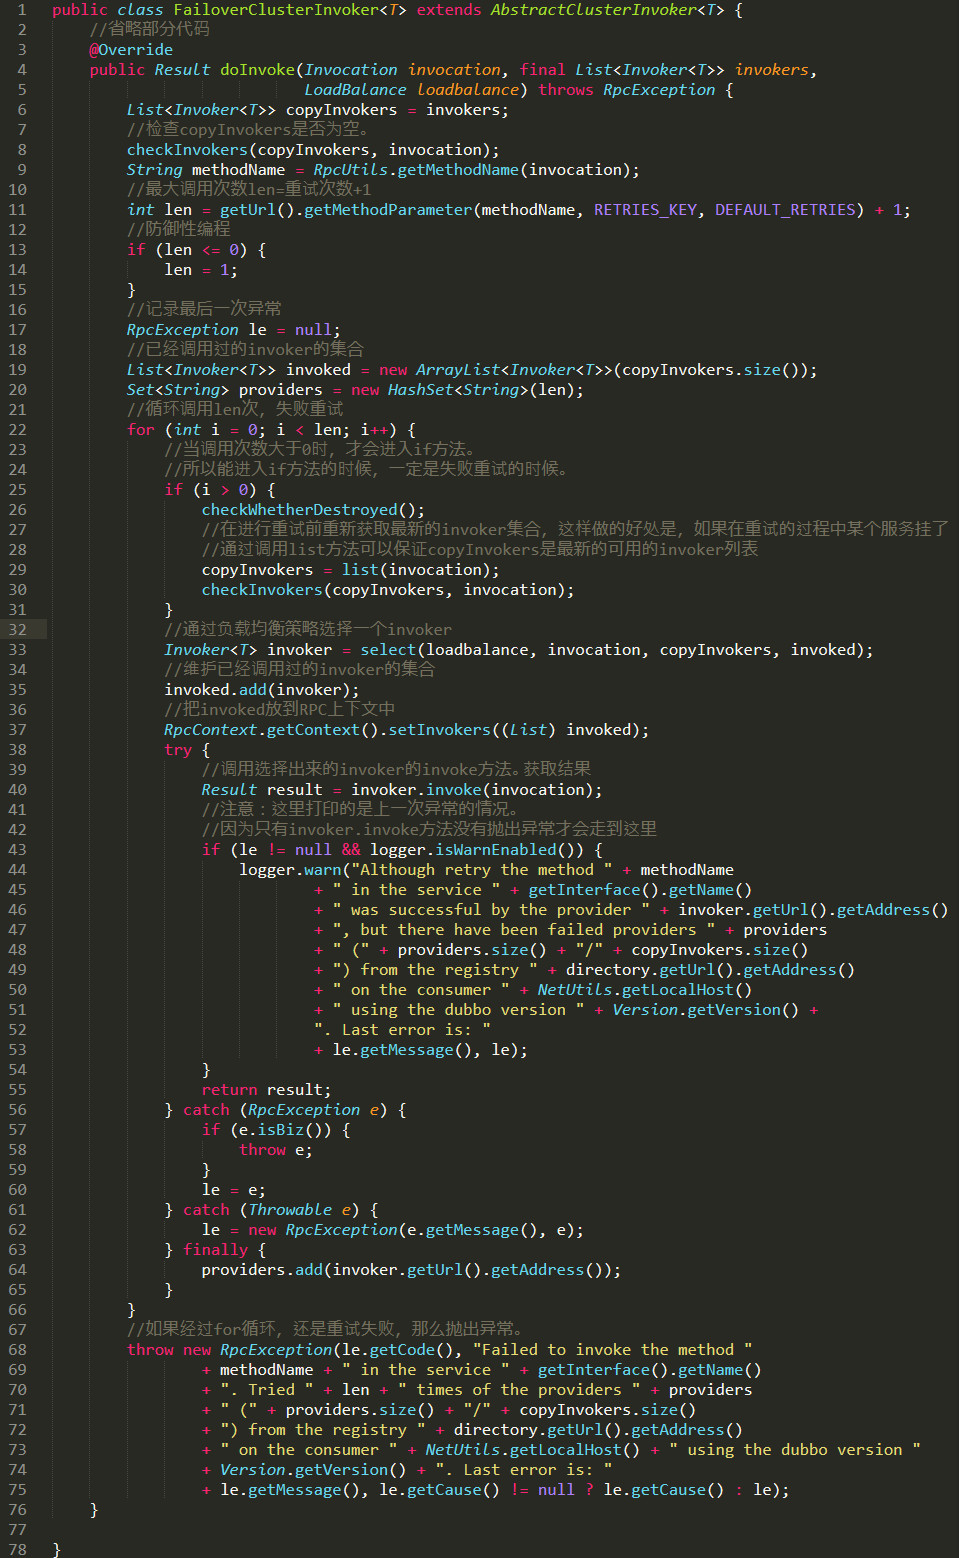Click invoked.add(invoker) statement

262,690
